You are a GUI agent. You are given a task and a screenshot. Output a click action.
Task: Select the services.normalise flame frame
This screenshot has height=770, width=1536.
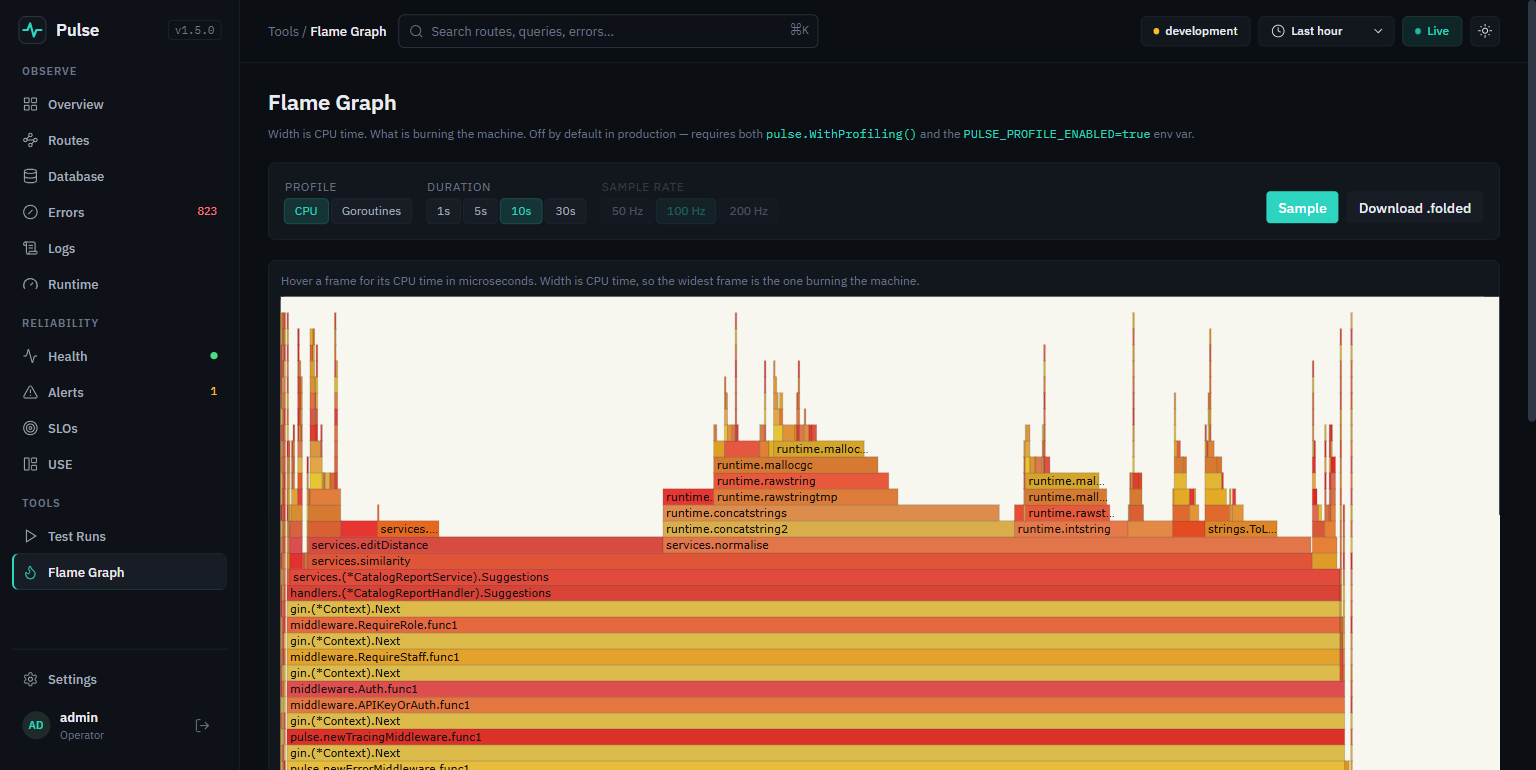click(987, 545)
